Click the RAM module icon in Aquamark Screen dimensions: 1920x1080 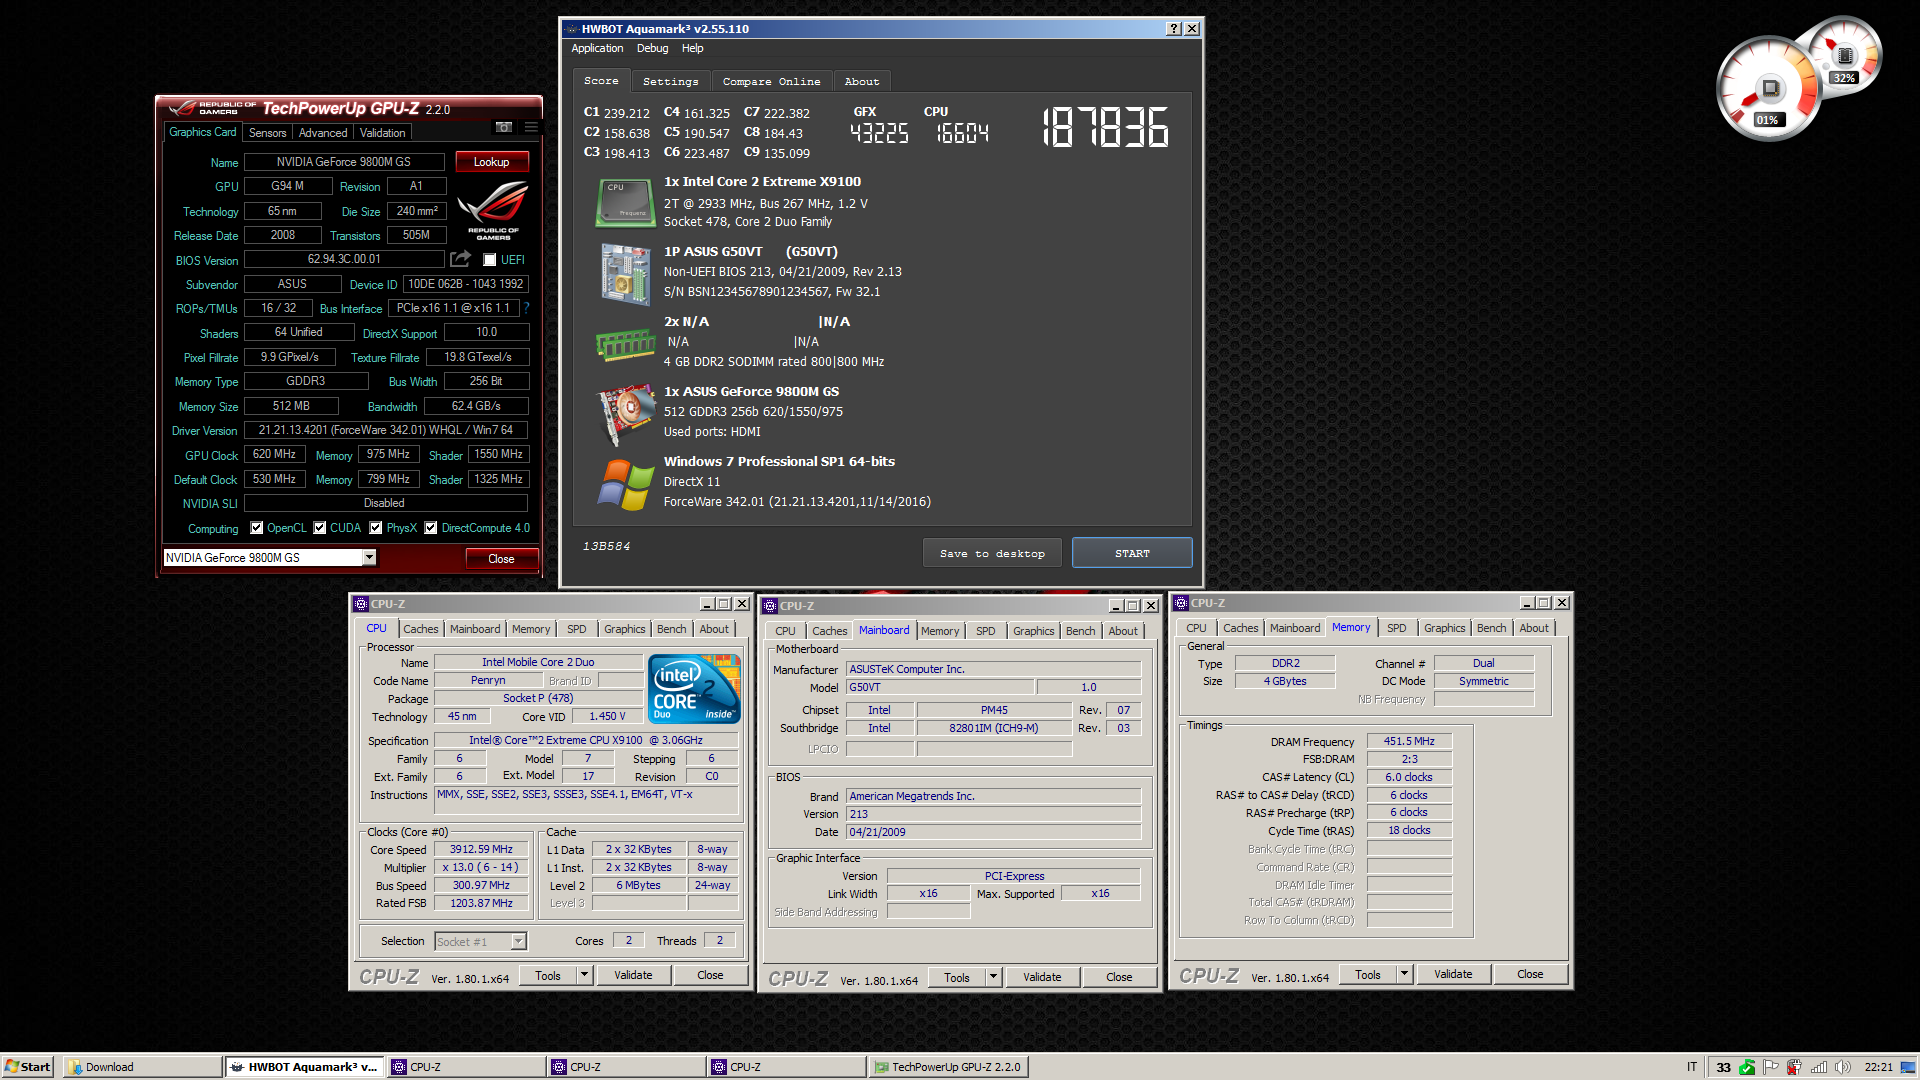(x=625, y=345)
